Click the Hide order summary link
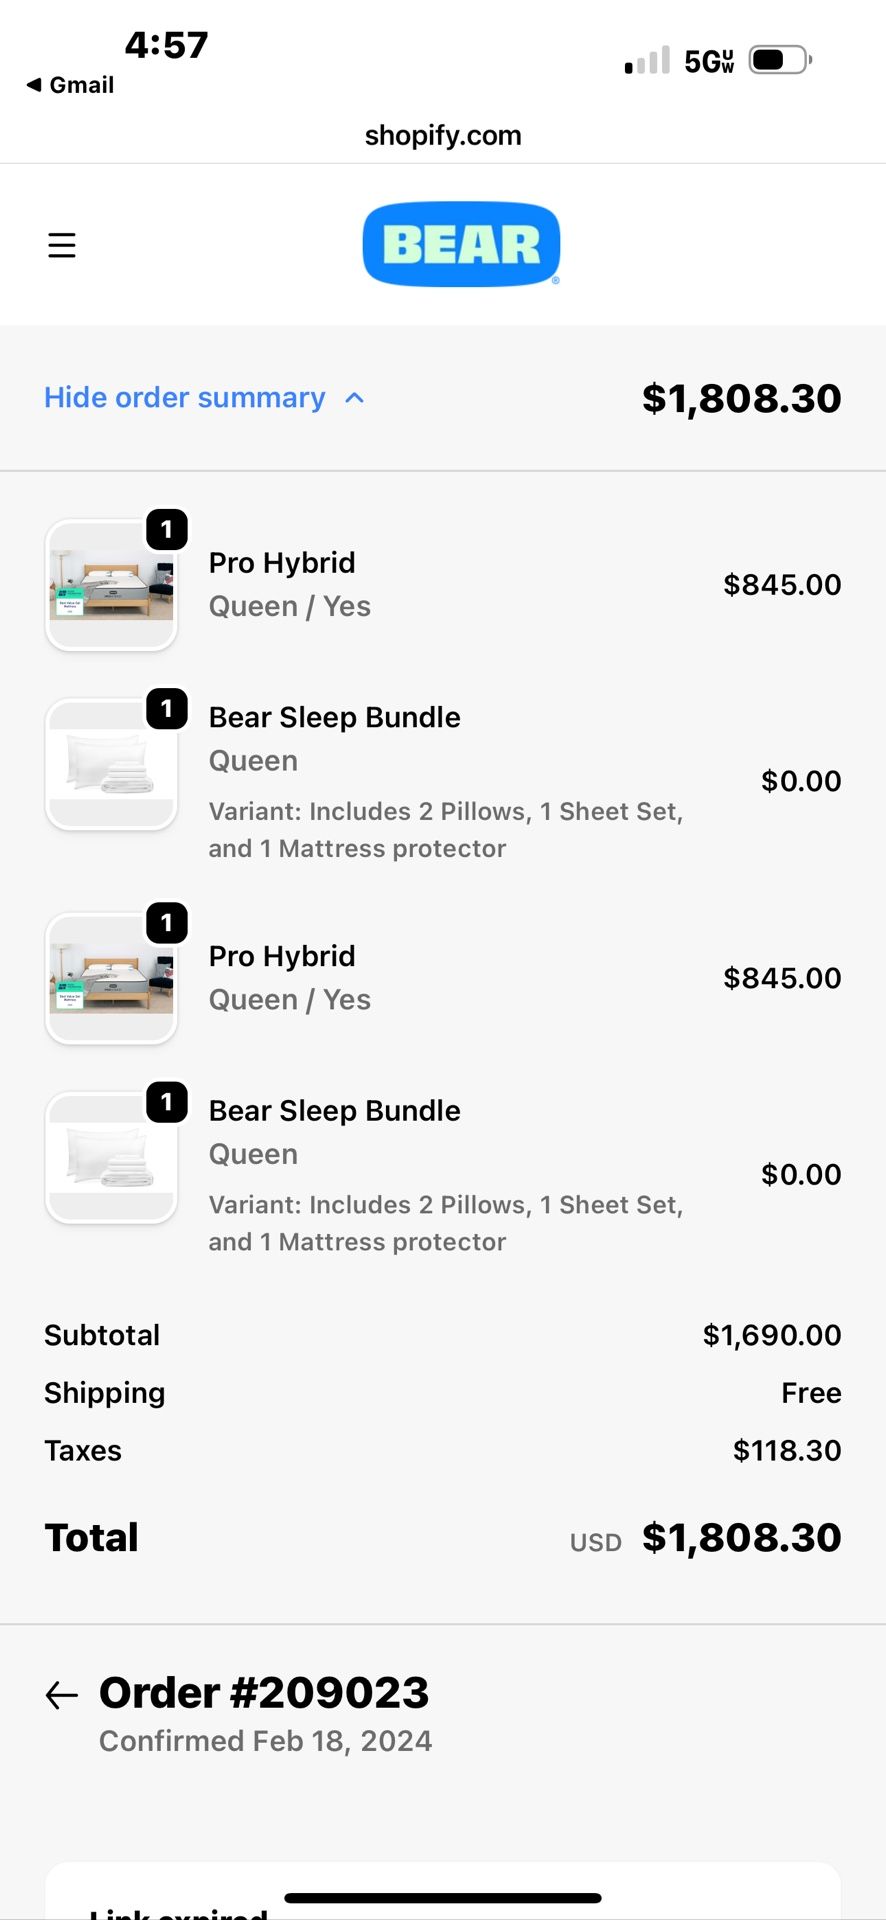The image size is (886, 1920). pos(185,398)
